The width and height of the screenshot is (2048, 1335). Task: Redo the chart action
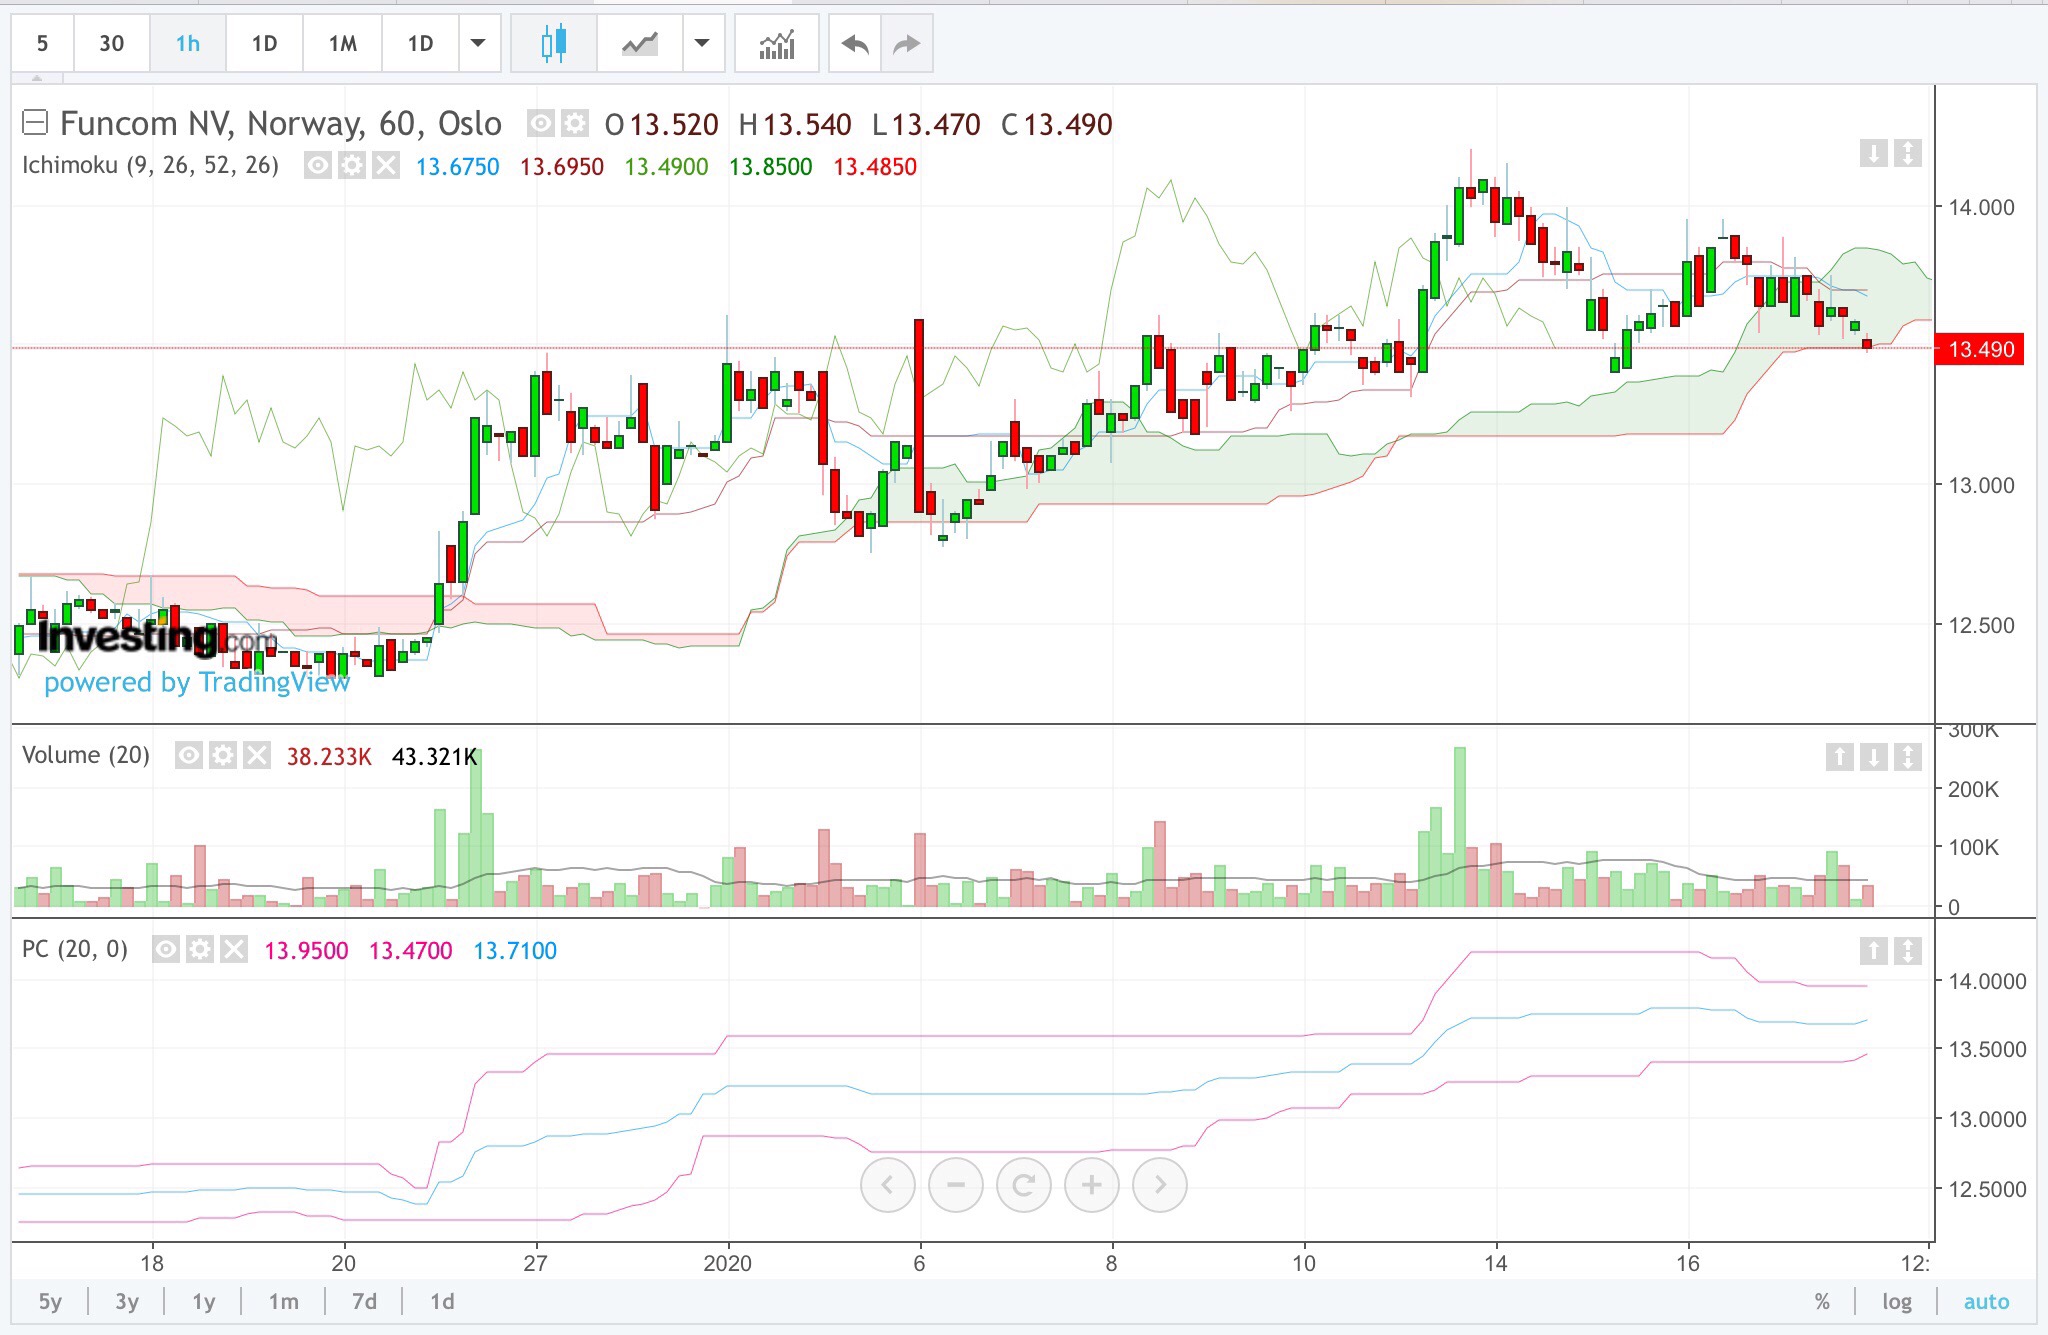click(x=906, y=43)
